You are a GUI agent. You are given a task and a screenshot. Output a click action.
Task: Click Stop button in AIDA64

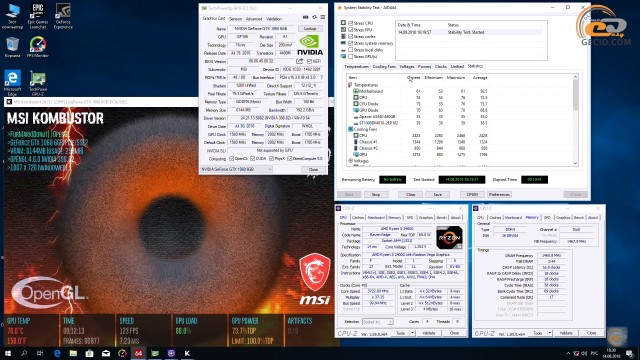tap(376, 194)
